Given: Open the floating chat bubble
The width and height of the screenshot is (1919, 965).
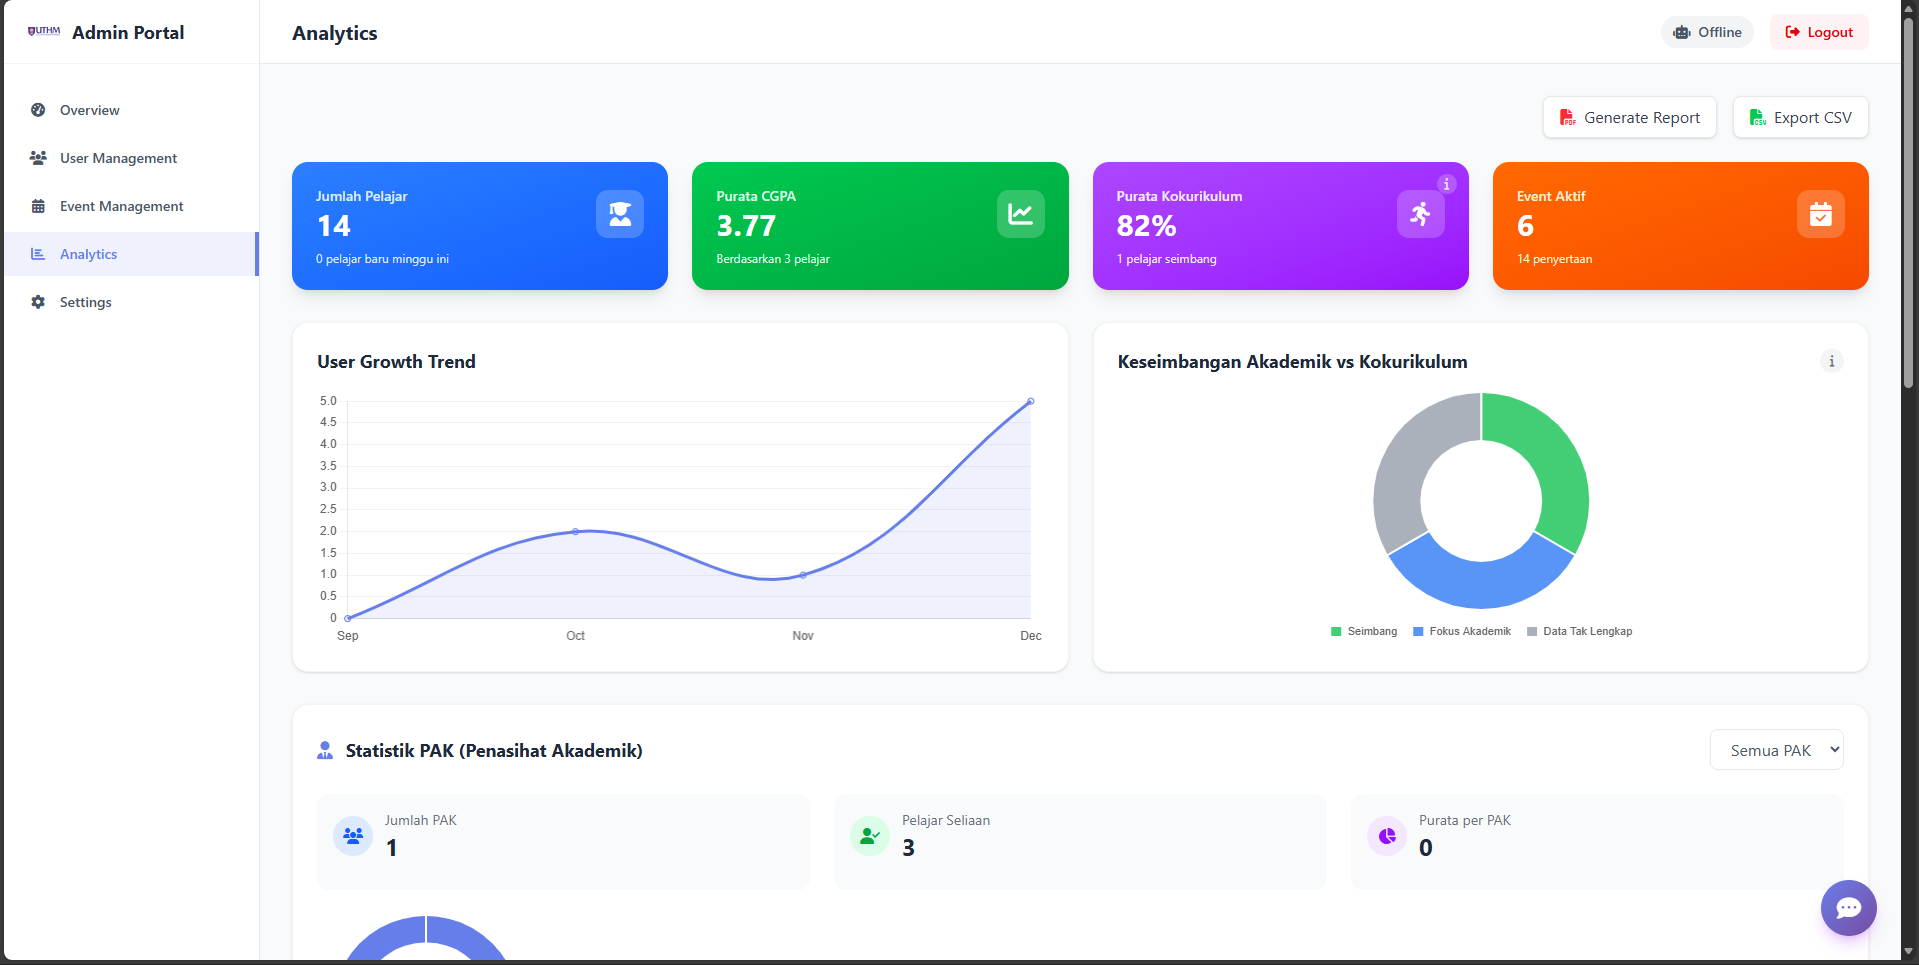Looking at the screenshot, I should [x=1848, y=908].
